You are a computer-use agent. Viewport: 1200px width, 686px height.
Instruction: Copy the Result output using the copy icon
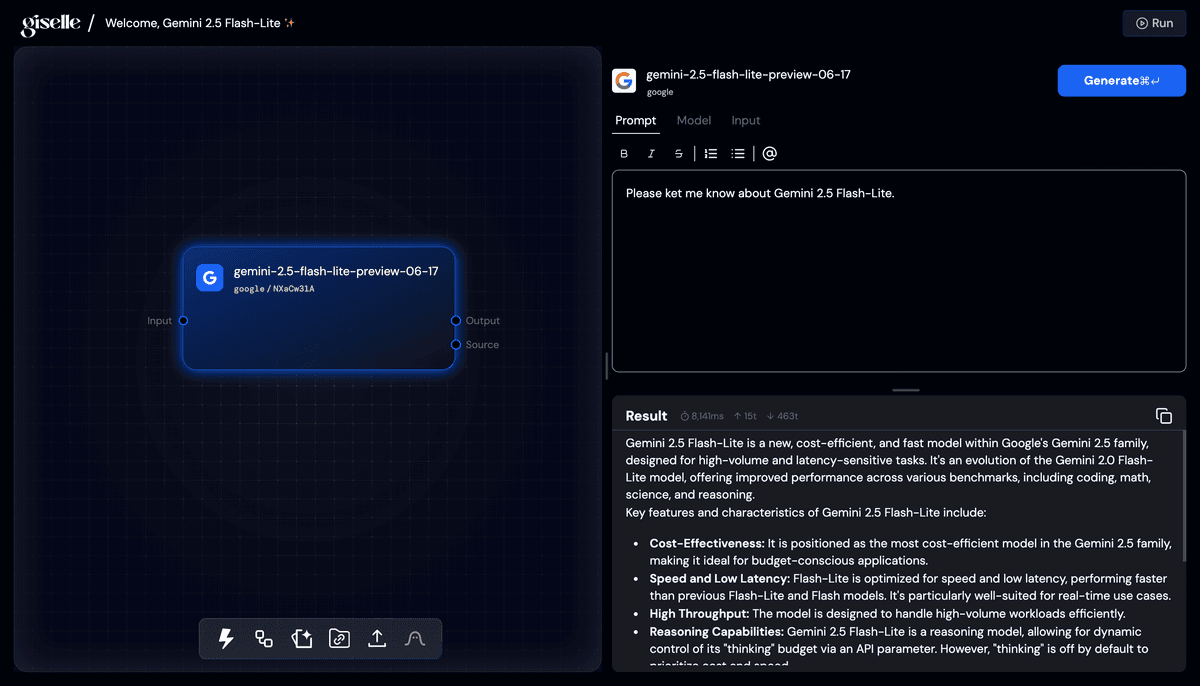(1163, 415)
